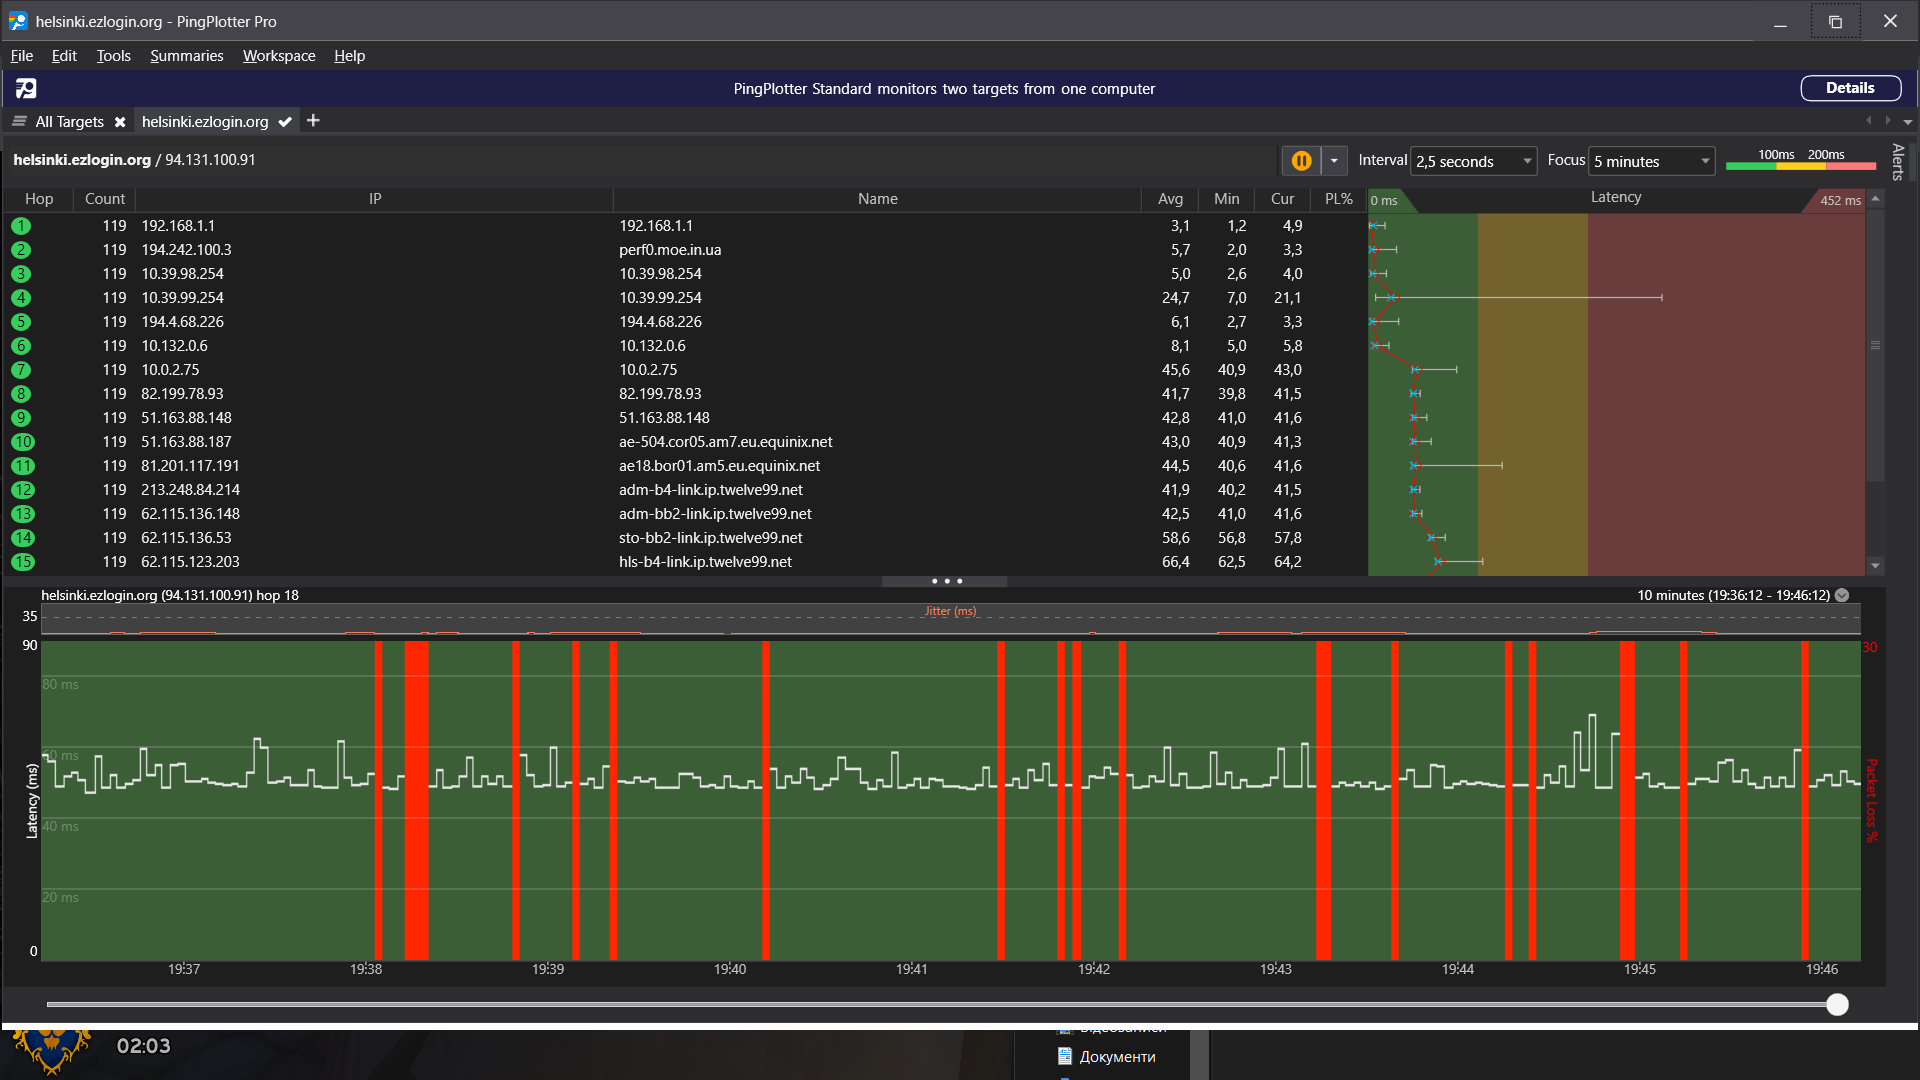Select hop 1 green circle icon
This screenshot has width=1920, height=1080.
point(21,226)
